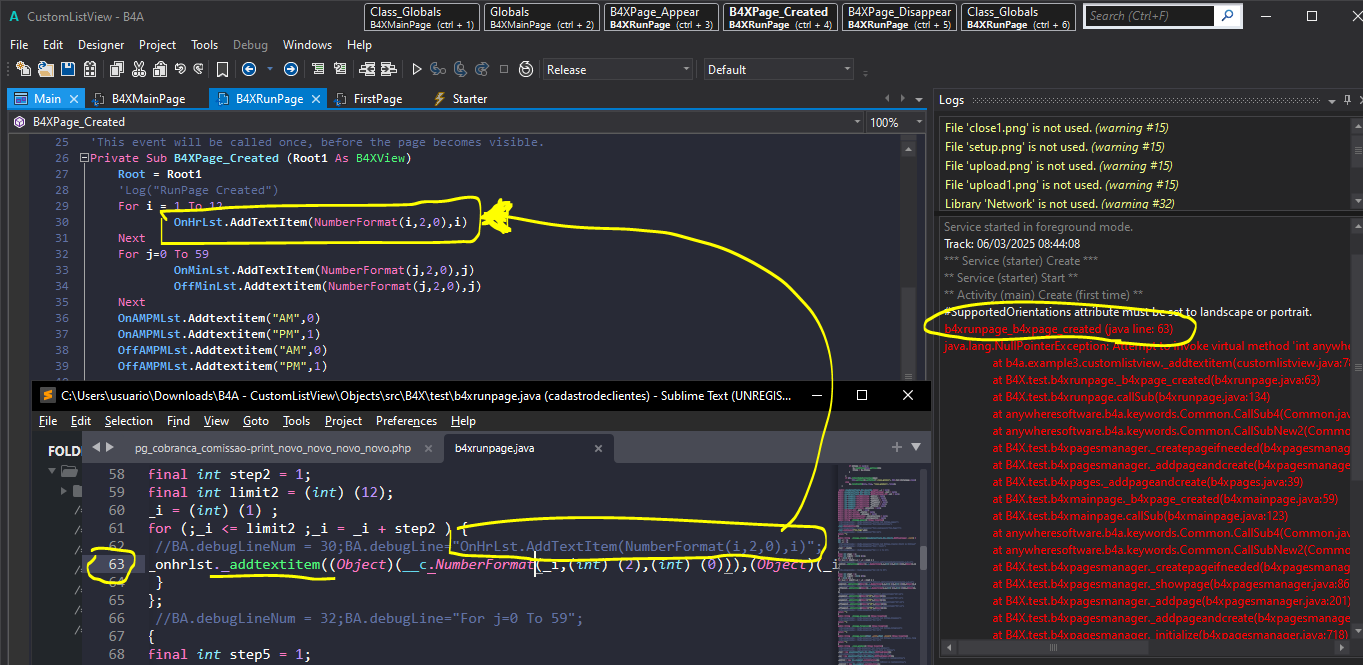This screenshot has width=1363, height=665.
Task: Click Sublime's previous tab left arrow
Action: [96, 448]
